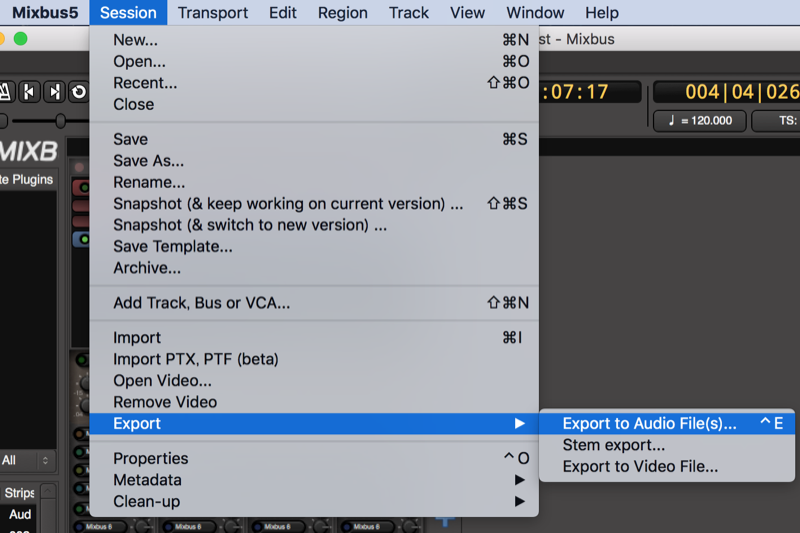This screenshot has width=800, height=533.
Task: Click the go-to-start transport icon
Action: [x=29, y=92]
